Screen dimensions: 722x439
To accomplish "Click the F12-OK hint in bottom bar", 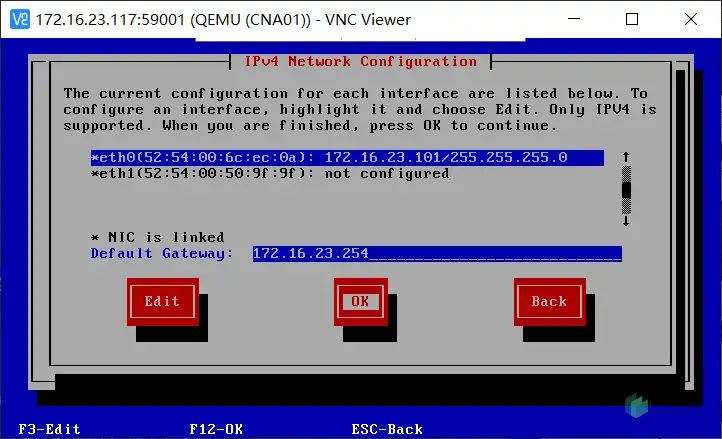I will coord(216,429).
